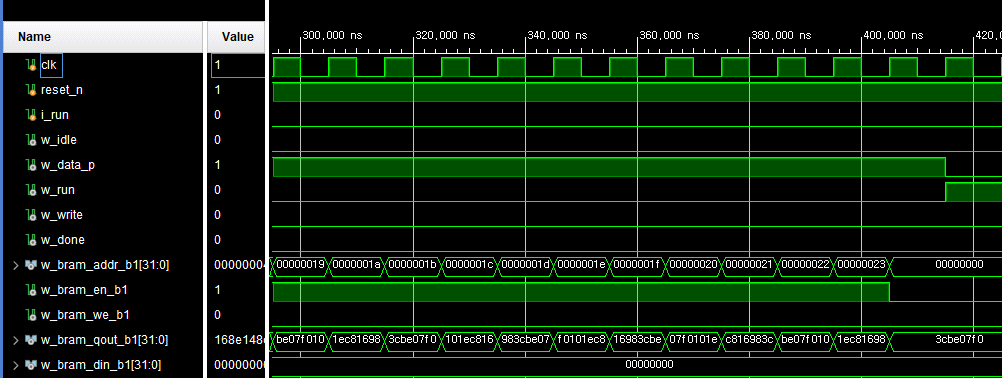The width and height of the screenshot is (1002, 378).
Task: Click address segment 0000001f in waveform
Action: pos(636,264)
